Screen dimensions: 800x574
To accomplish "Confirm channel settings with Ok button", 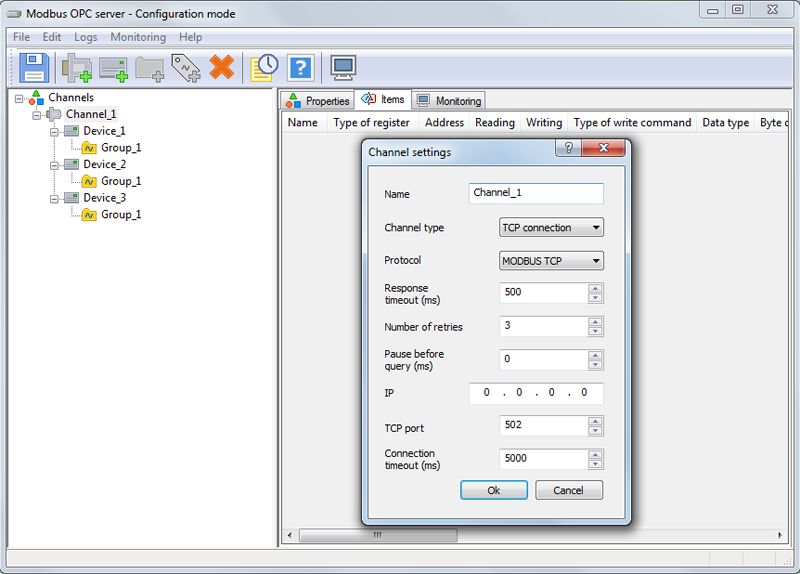I will pyautogui.click(x=493, y=490).
